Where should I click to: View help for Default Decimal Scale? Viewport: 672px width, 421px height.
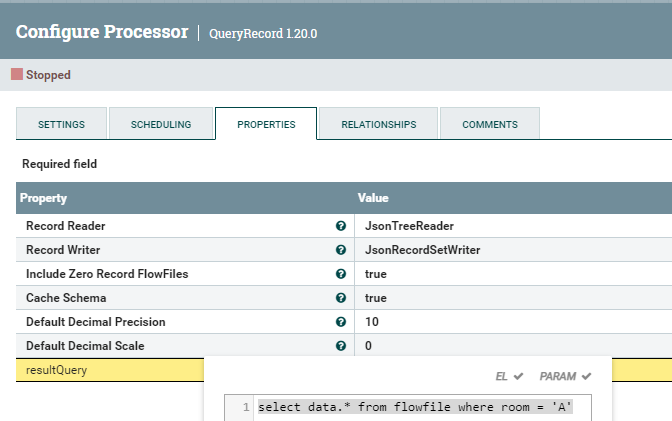[341, 346]
